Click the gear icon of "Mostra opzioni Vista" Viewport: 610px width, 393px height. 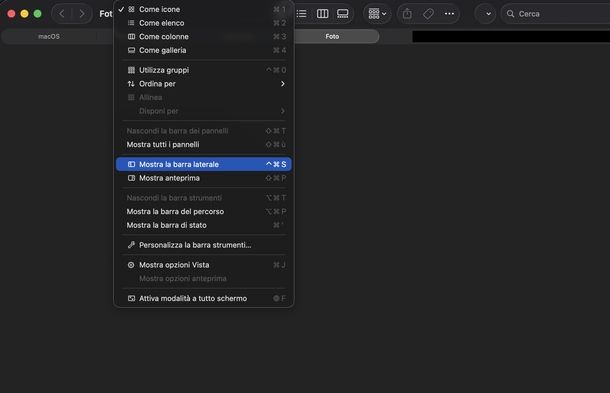(131, 265)
